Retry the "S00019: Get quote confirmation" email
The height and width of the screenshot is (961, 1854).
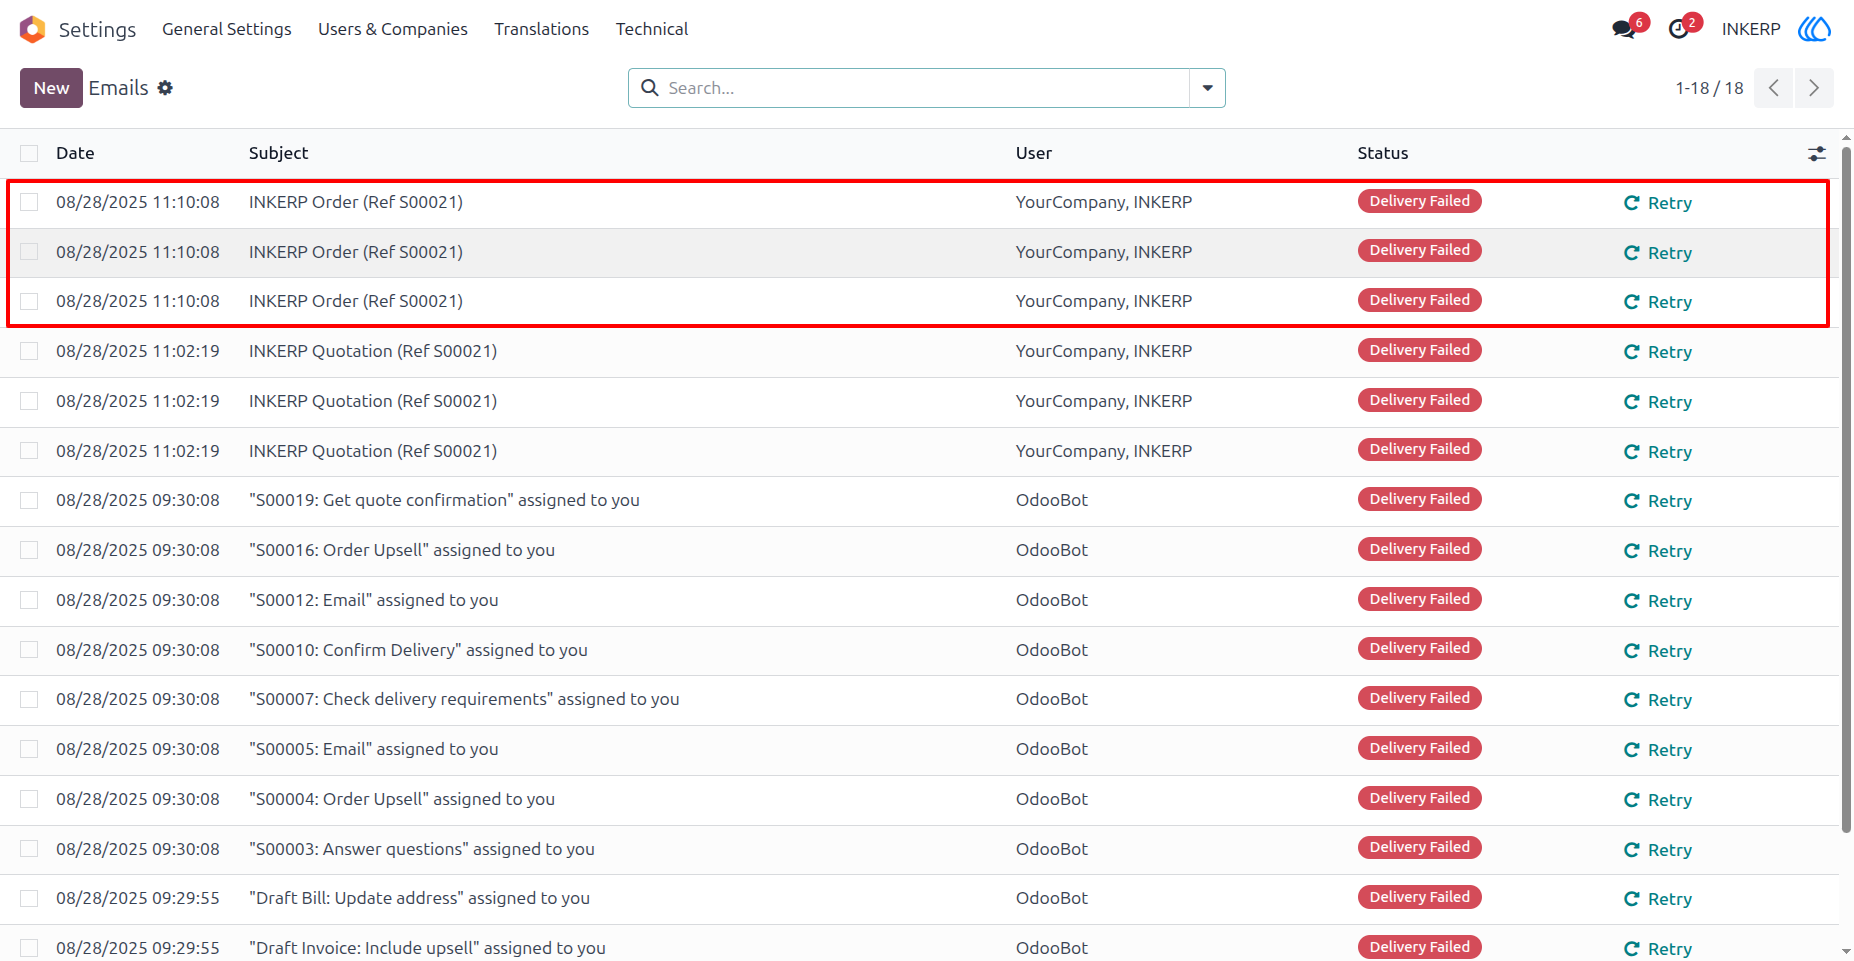[x=1658, y=501]
